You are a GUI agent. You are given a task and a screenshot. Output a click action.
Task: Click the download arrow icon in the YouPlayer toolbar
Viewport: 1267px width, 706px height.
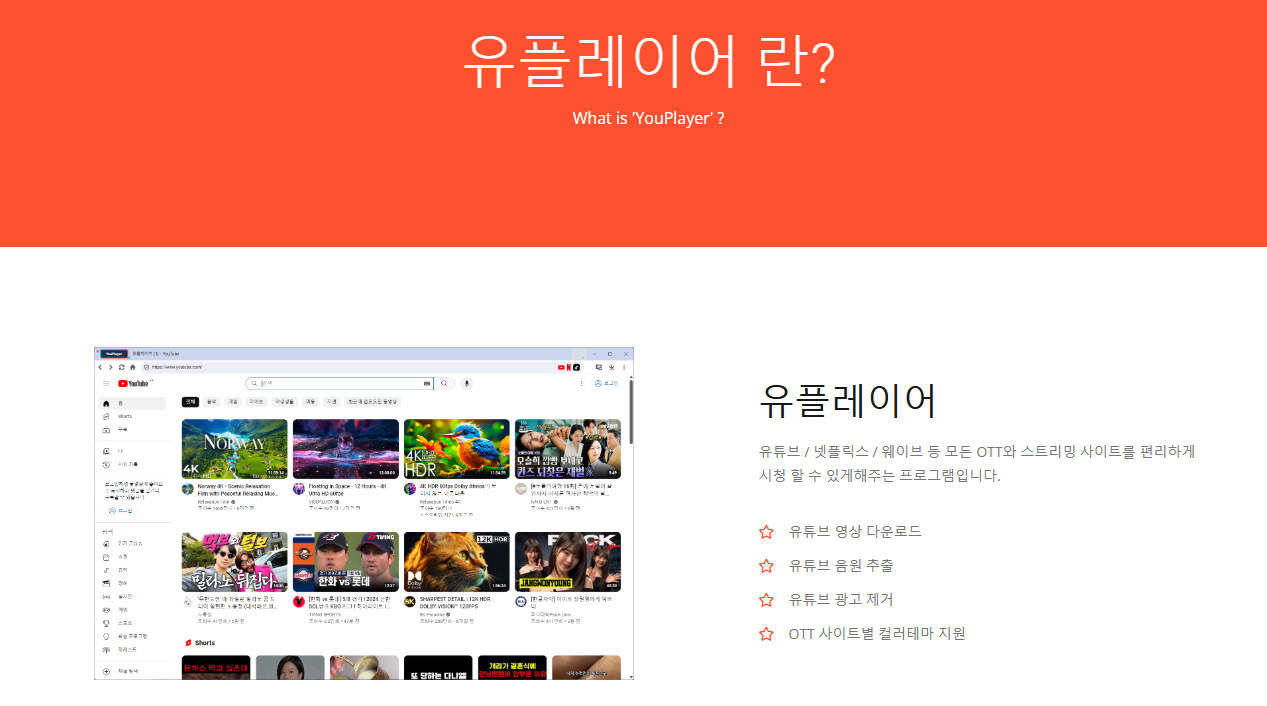pos(611,367)
